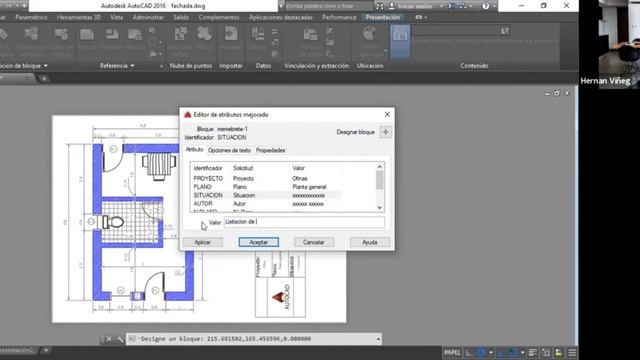The width and height of the screenshot is (640, 360).
Task: Add new drawing tab with plus icon
Action: point(44,78)
